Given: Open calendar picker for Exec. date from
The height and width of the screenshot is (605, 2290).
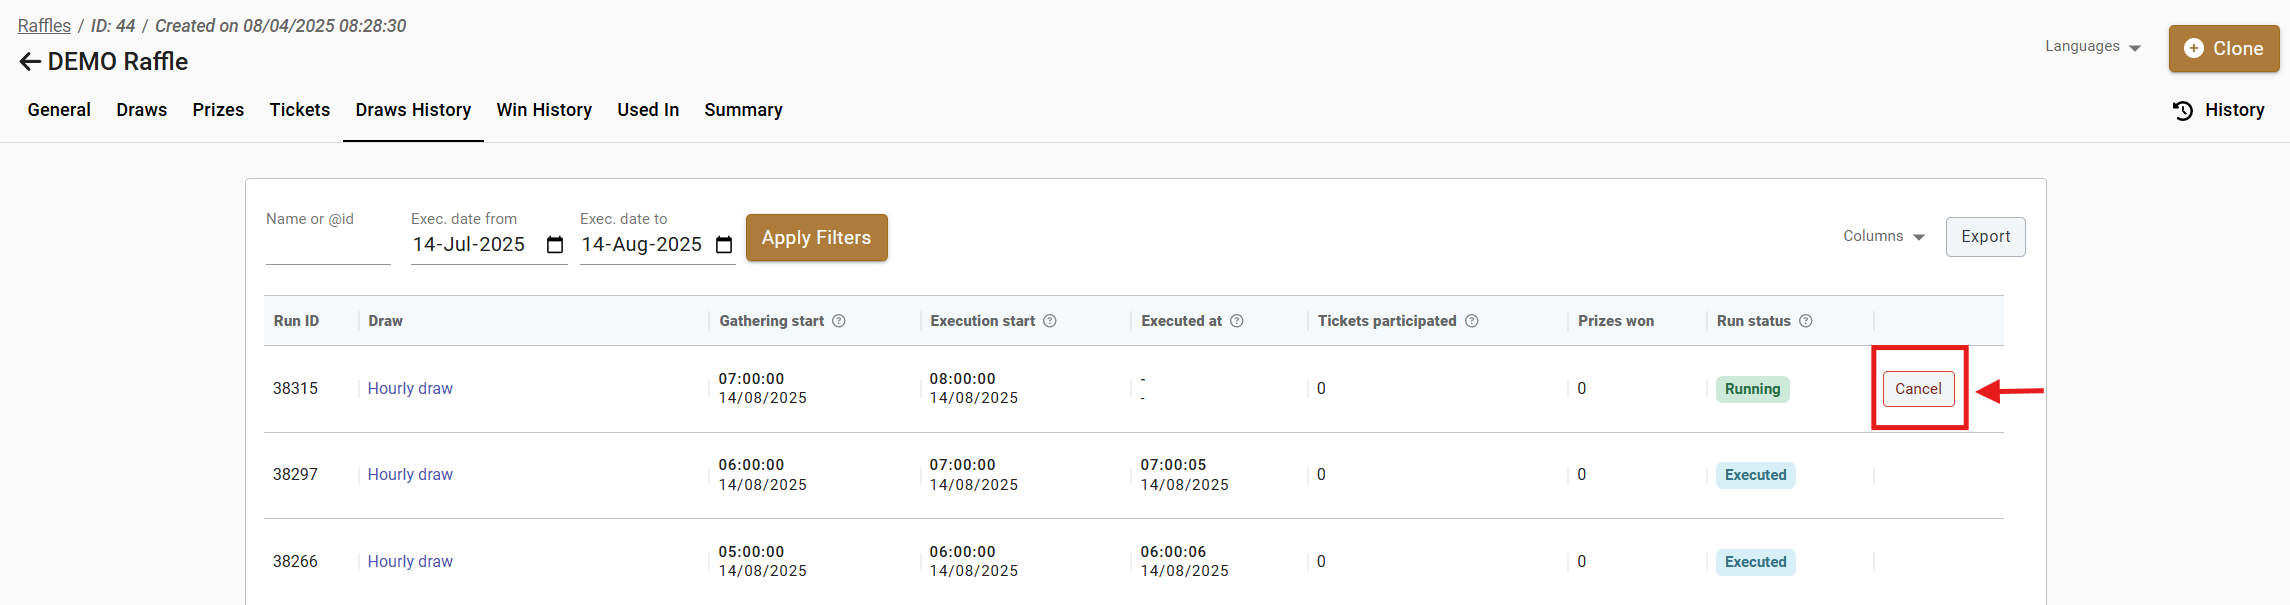Looking at the screenshot, I should click(x=555, y=245).
